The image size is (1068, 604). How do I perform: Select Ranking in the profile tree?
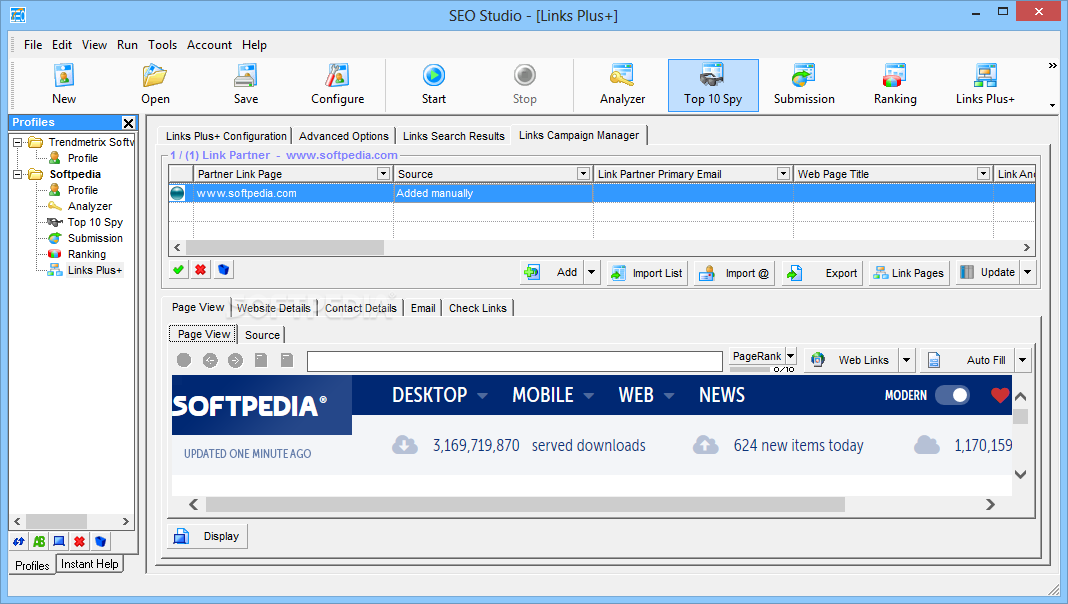tap(87, 254)
